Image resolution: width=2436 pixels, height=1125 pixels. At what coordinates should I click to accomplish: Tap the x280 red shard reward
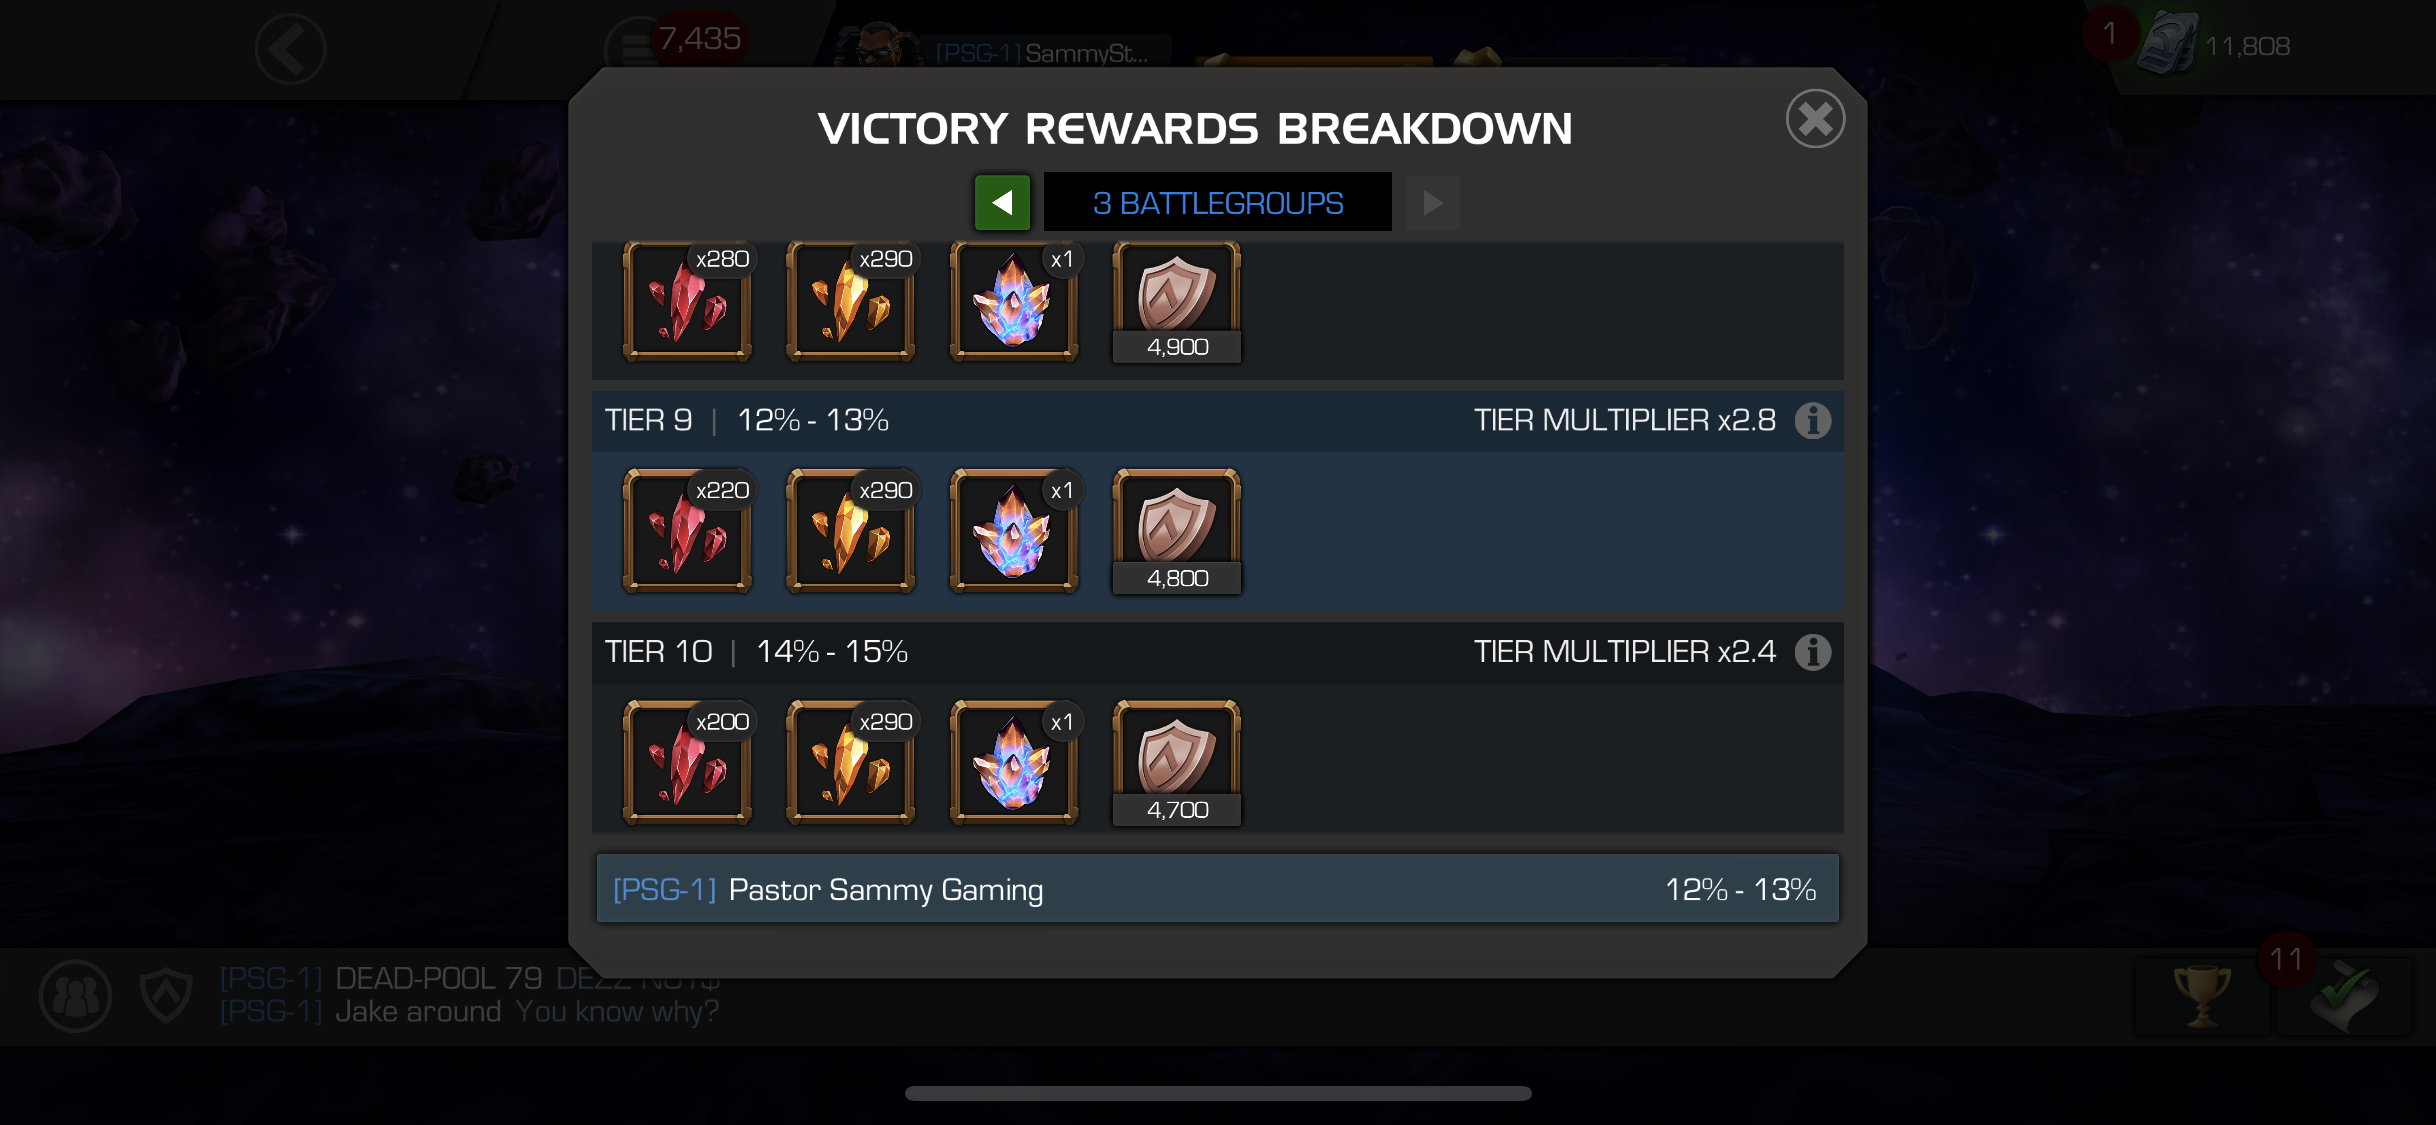687,300
